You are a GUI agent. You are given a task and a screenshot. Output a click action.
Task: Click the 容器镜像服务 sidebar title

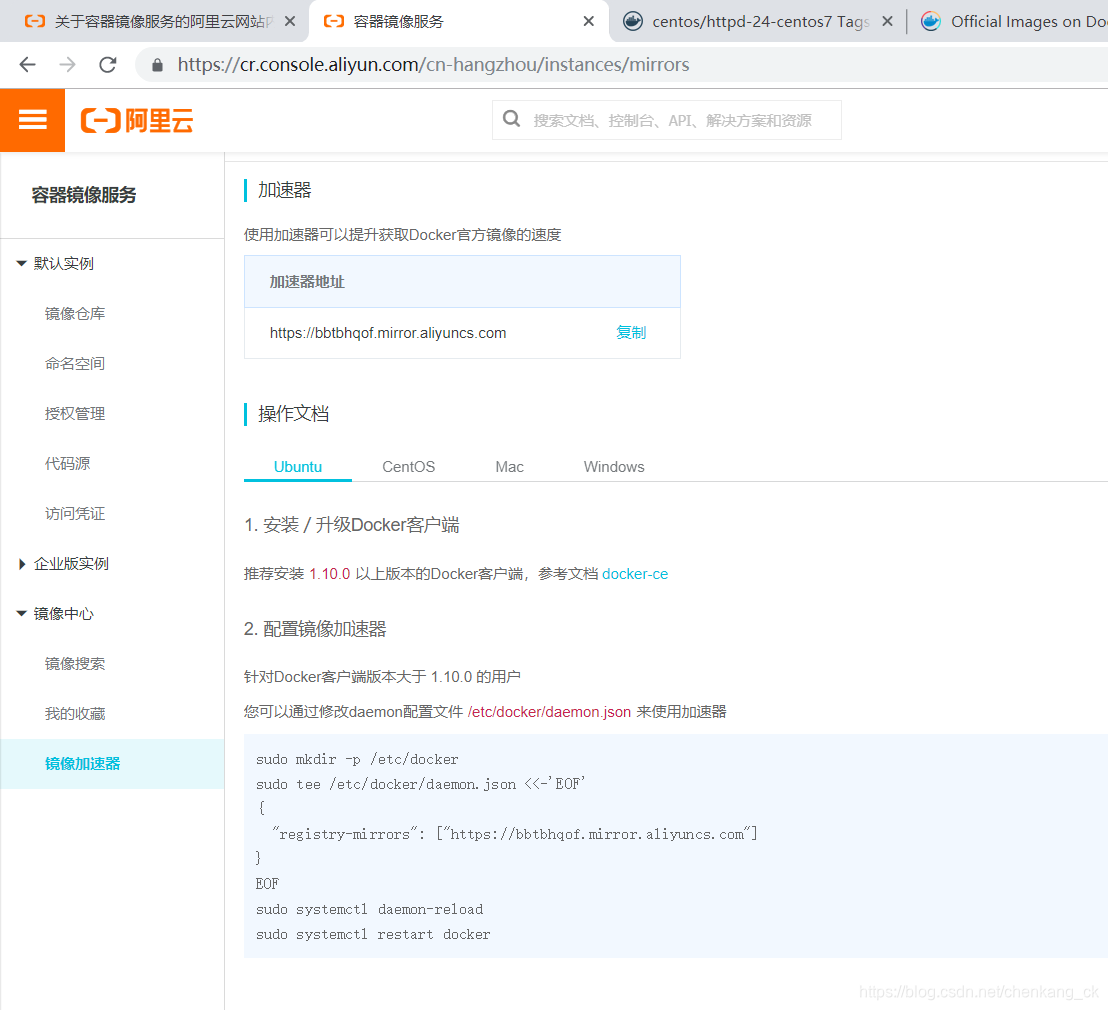click(x=84, y=195)
